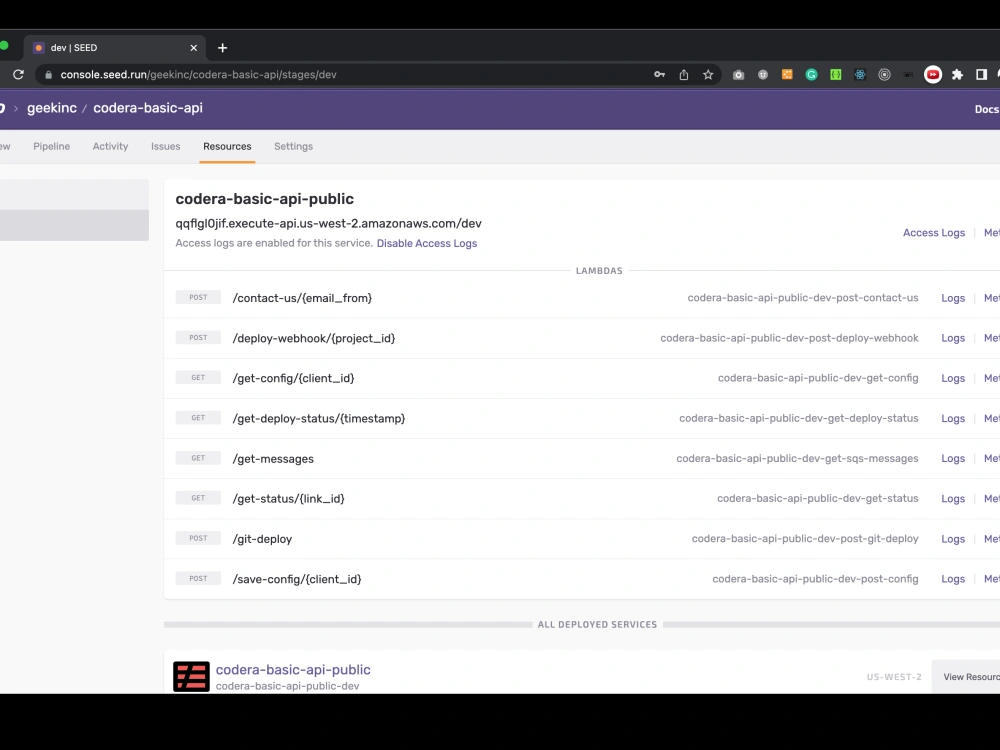1000x750 pixels.
Task: Click the /contact-us/{email_from} route
Action: 302,298
